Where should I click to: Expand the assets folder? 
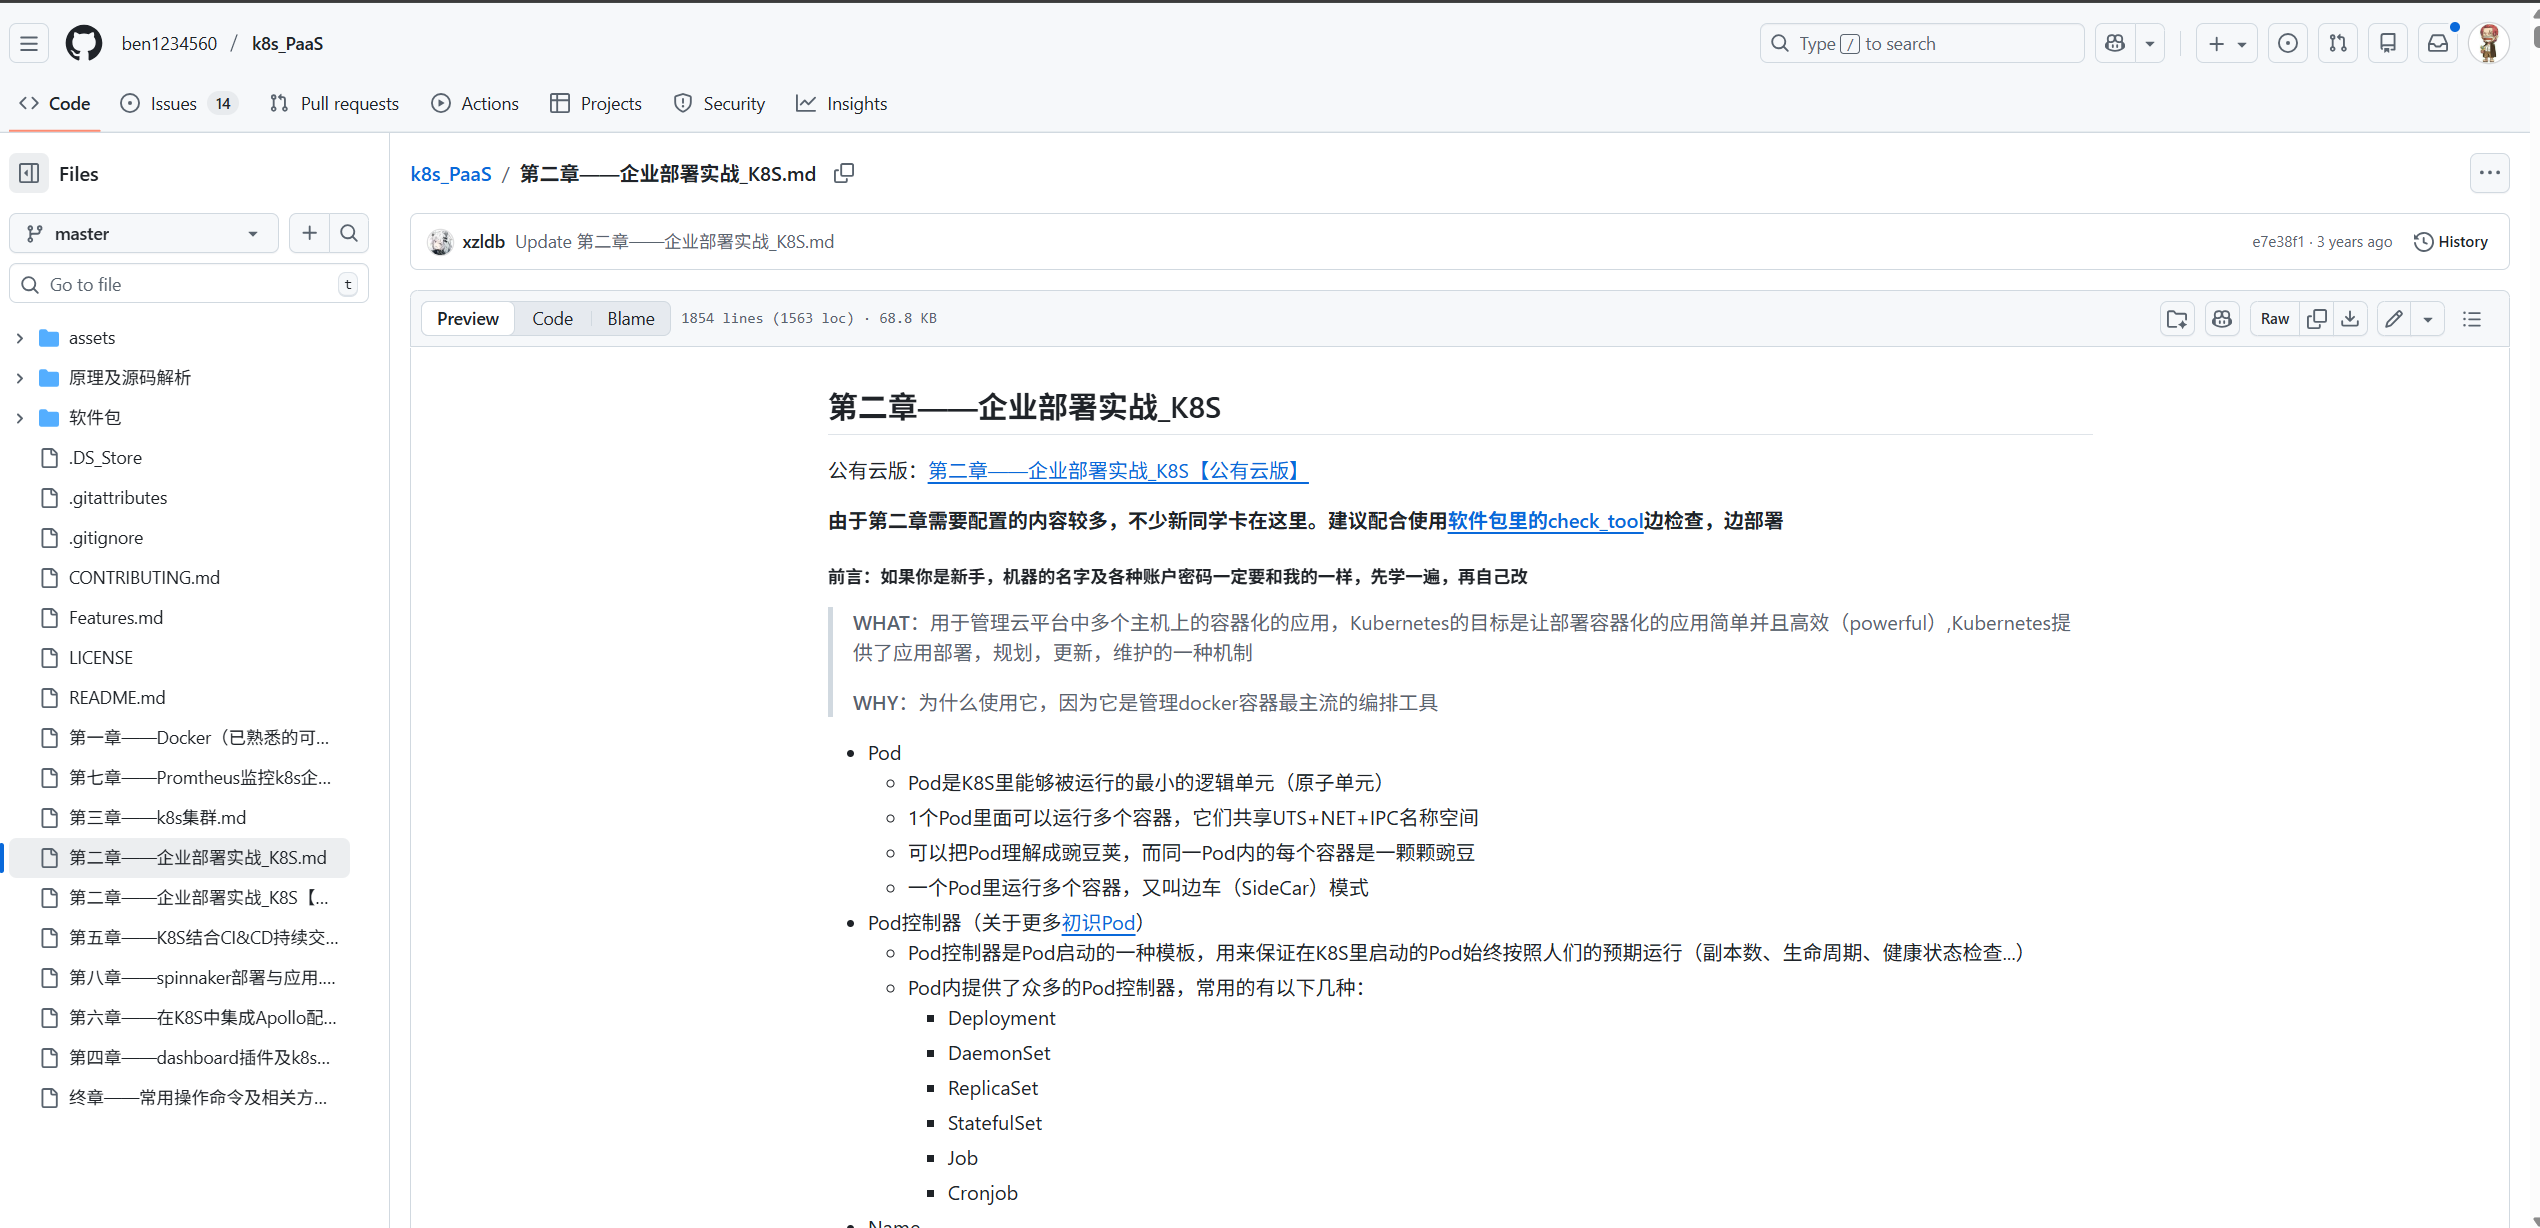point(19,338)
